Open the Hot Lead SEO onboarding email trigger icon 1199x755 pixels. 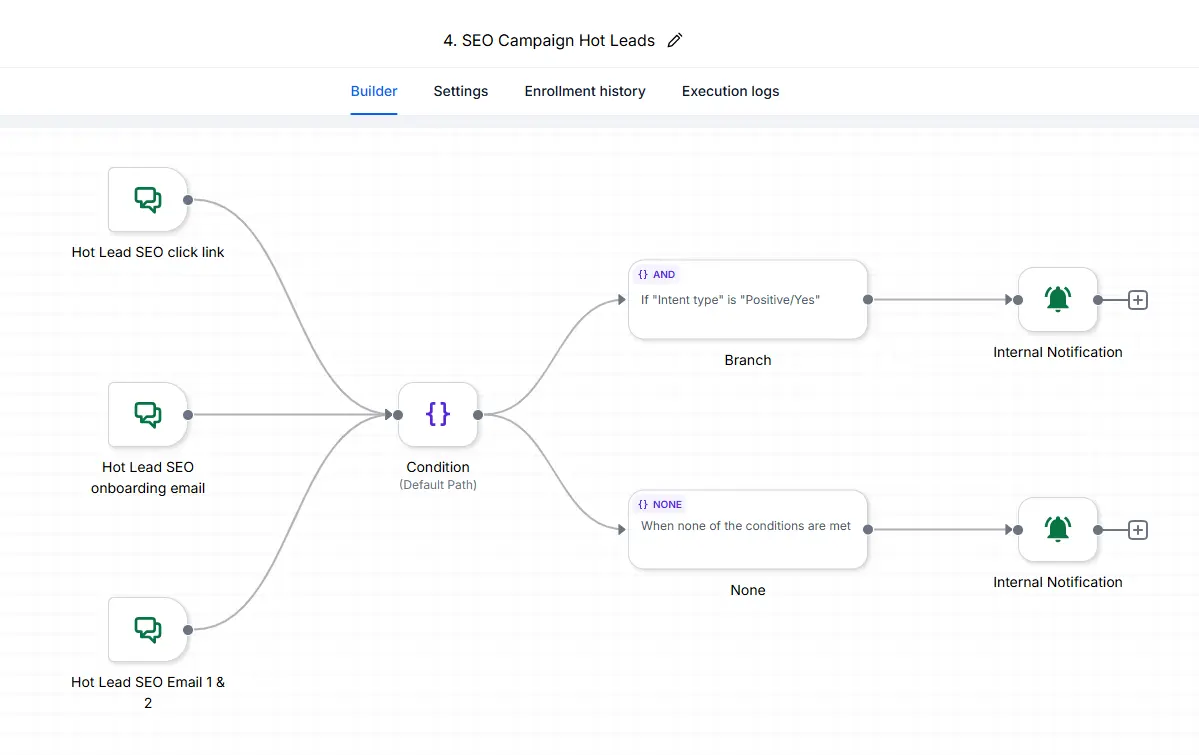coord(148,415)
